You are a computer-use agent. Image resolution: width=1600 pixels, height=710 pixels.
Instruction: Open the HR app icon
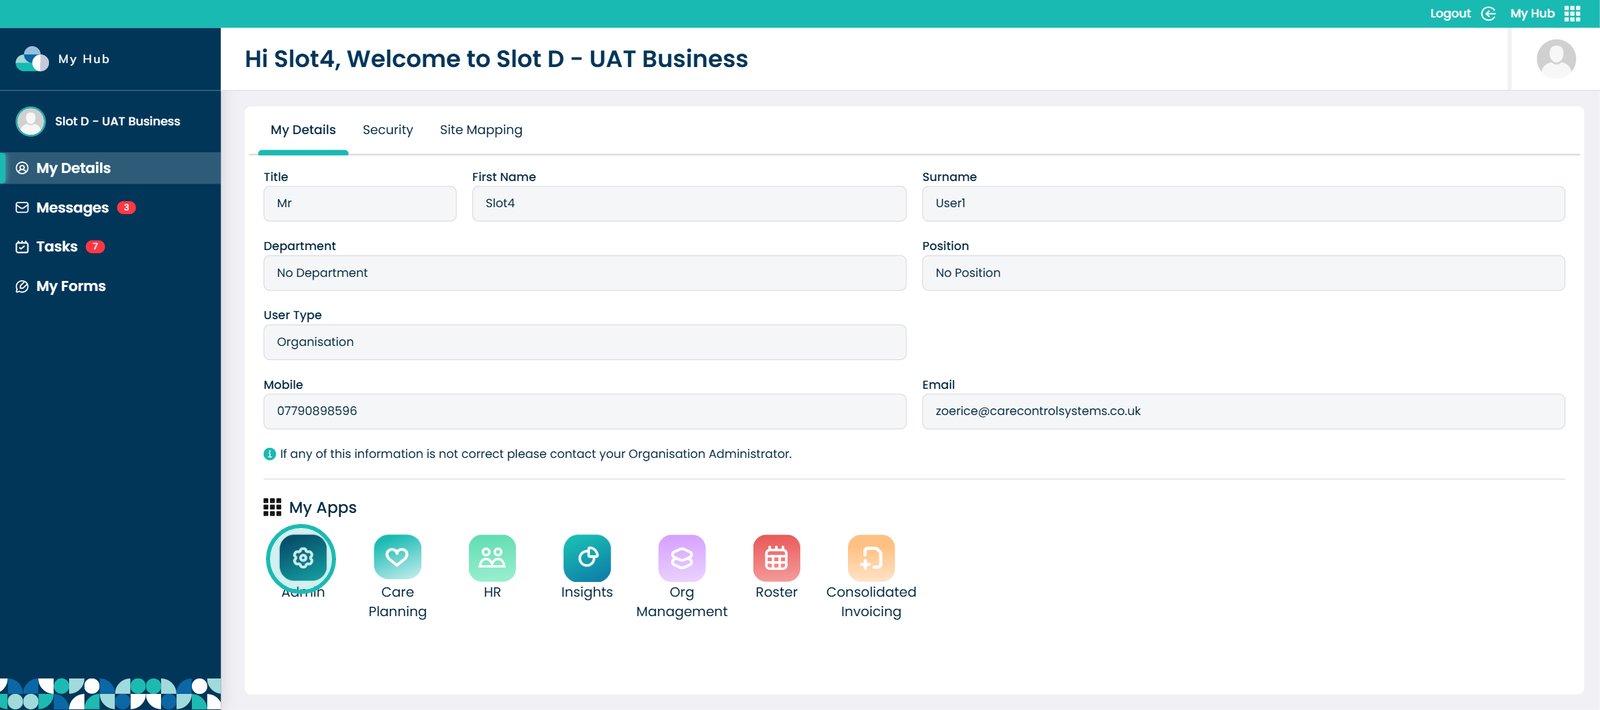[x=492, y=558]
